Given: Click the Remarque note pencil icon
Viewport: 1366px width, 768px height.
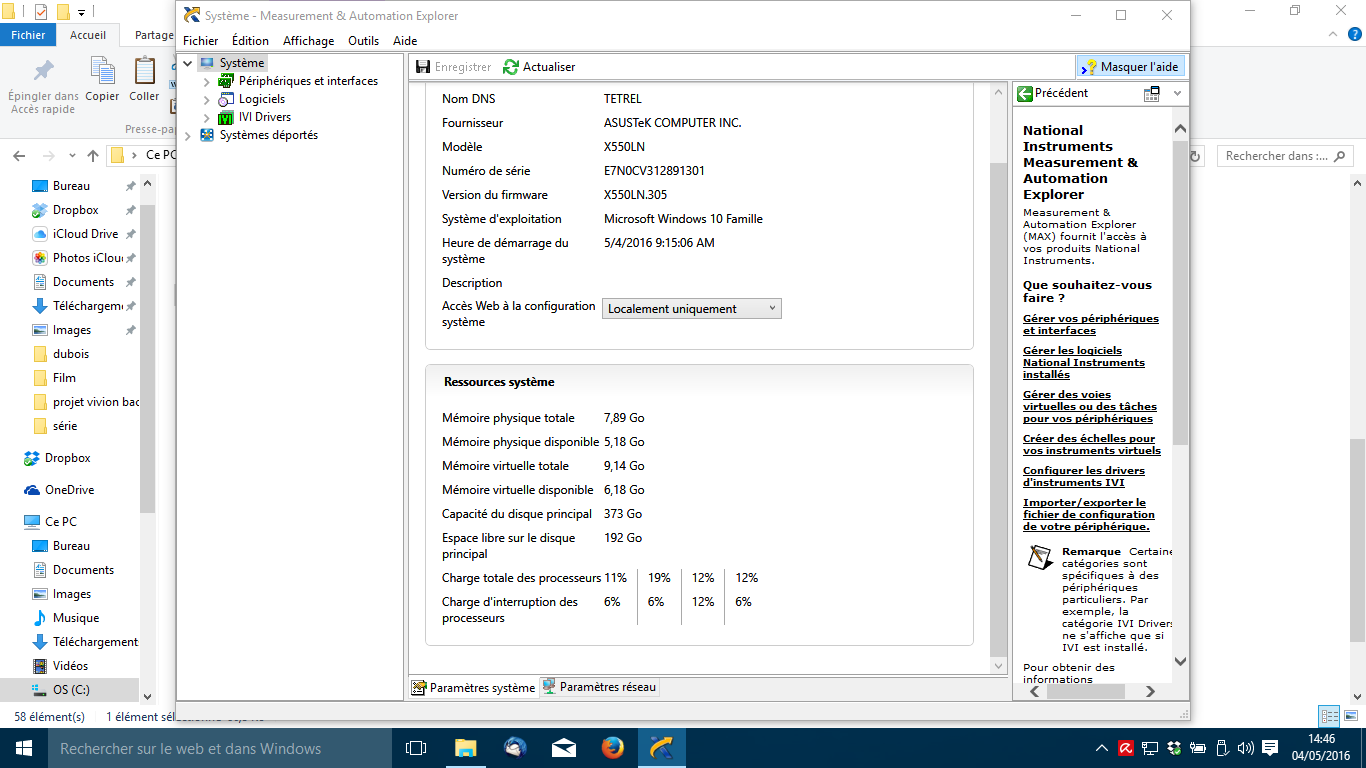Looking at the screenshot, I should (x=1041, y=557).
